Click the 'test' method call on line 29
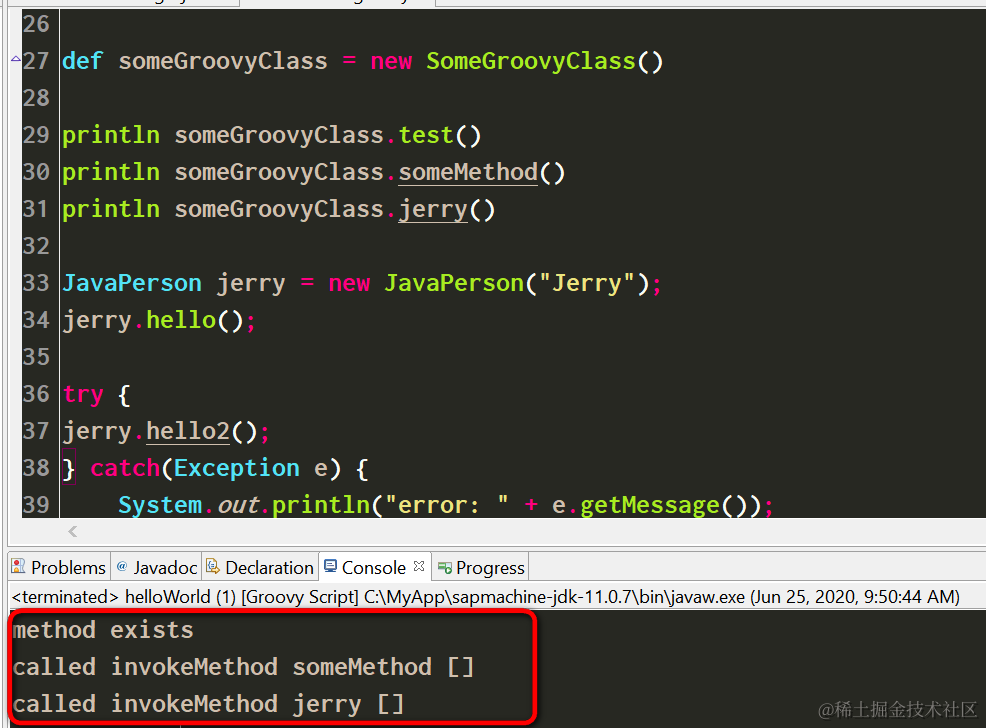The width and height of the screenshot is (986, 728). pos(426,135)
